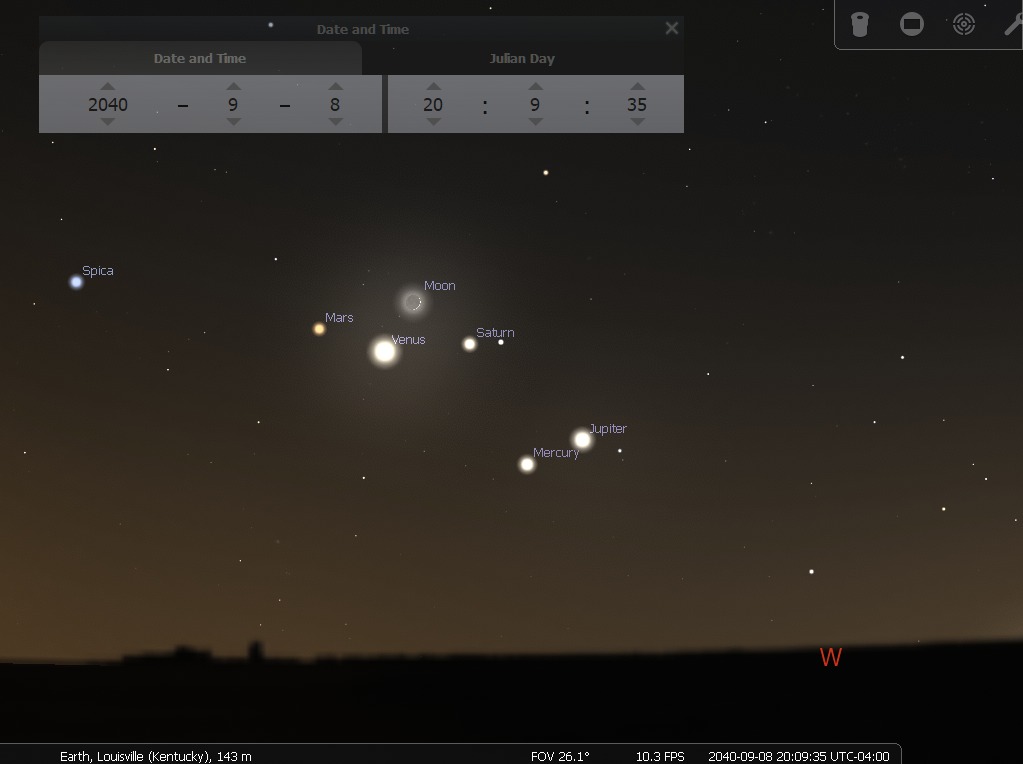Screen dimensions: 1023x764
Task: Increment the month value above 9
Action: (x=234, y=86)
